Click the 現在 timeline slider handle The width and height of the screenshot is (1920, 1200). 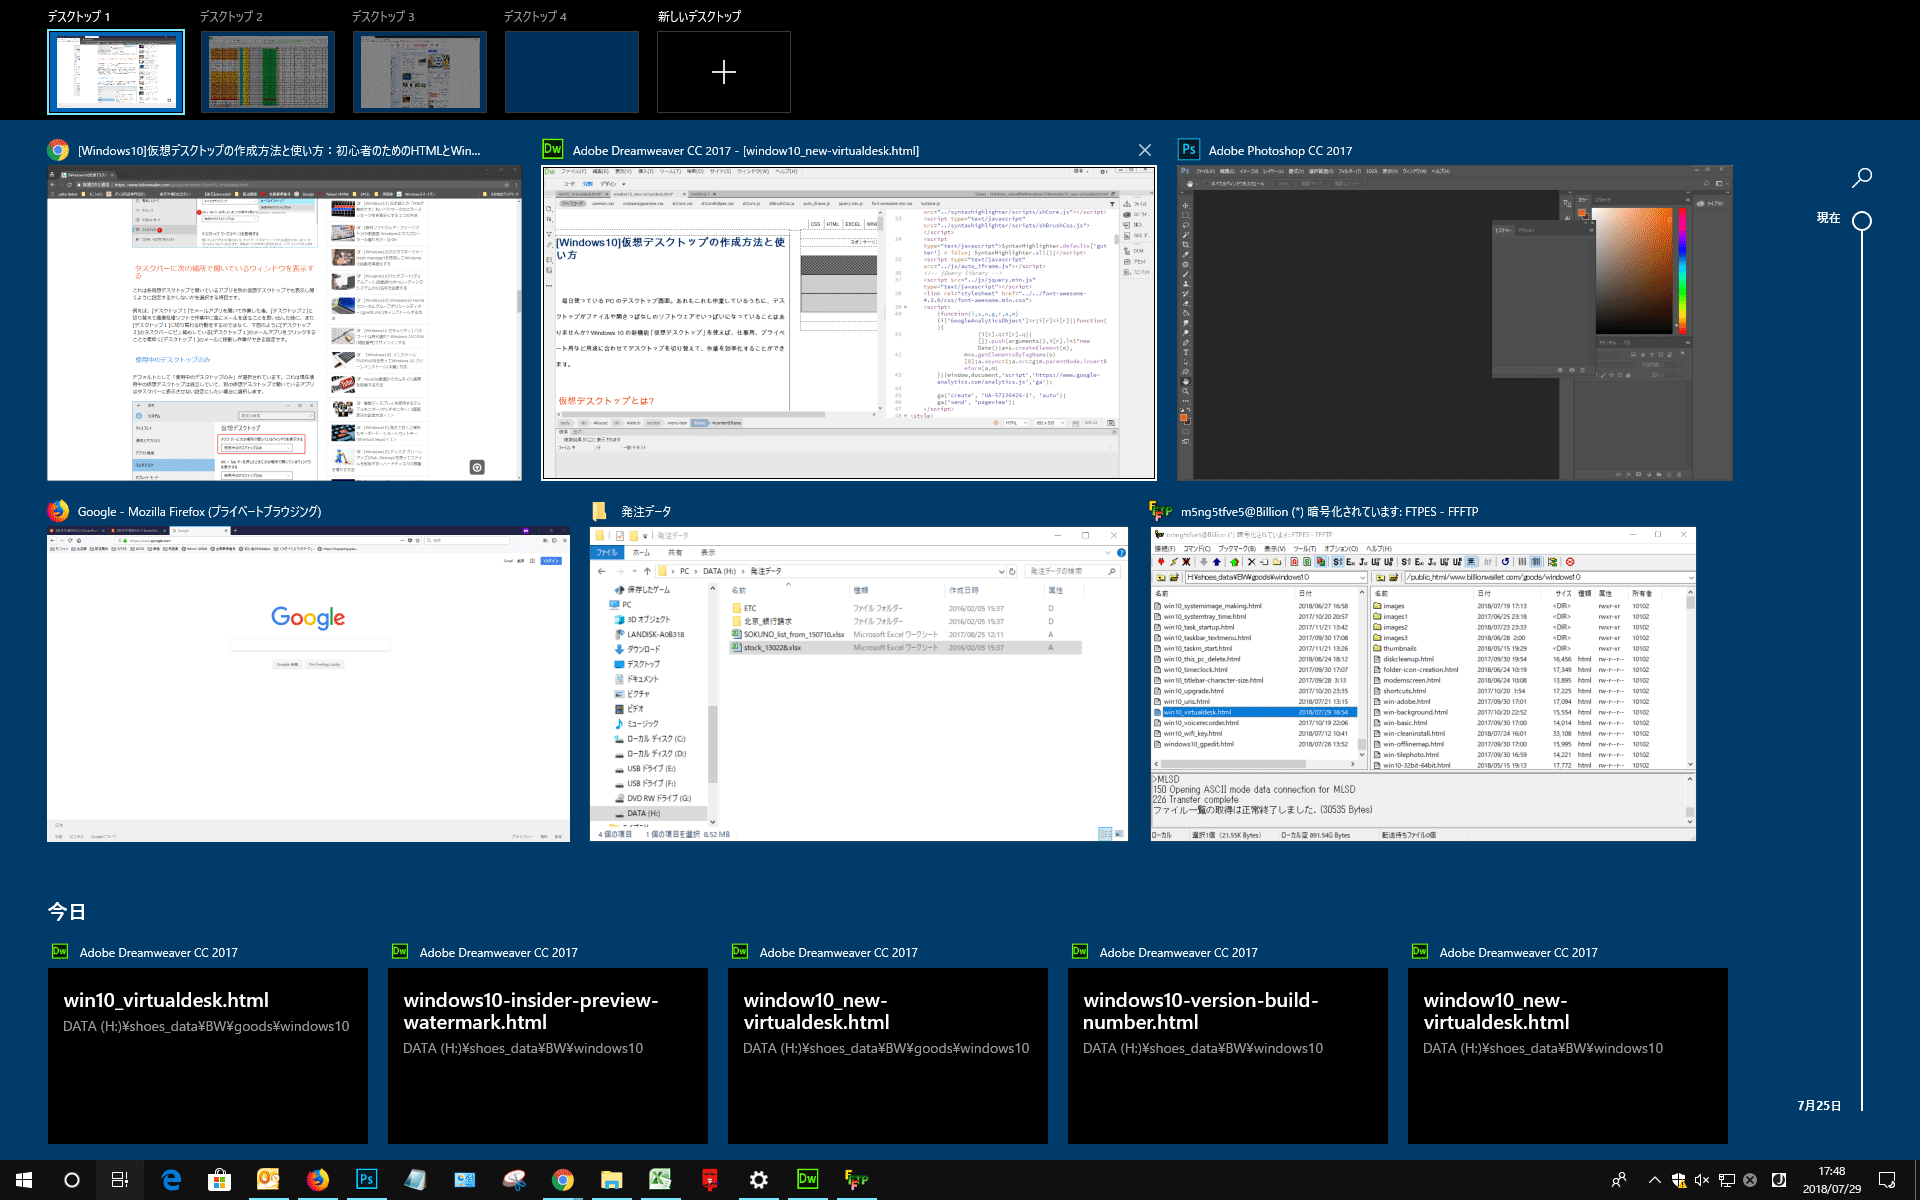[1862, 221]
